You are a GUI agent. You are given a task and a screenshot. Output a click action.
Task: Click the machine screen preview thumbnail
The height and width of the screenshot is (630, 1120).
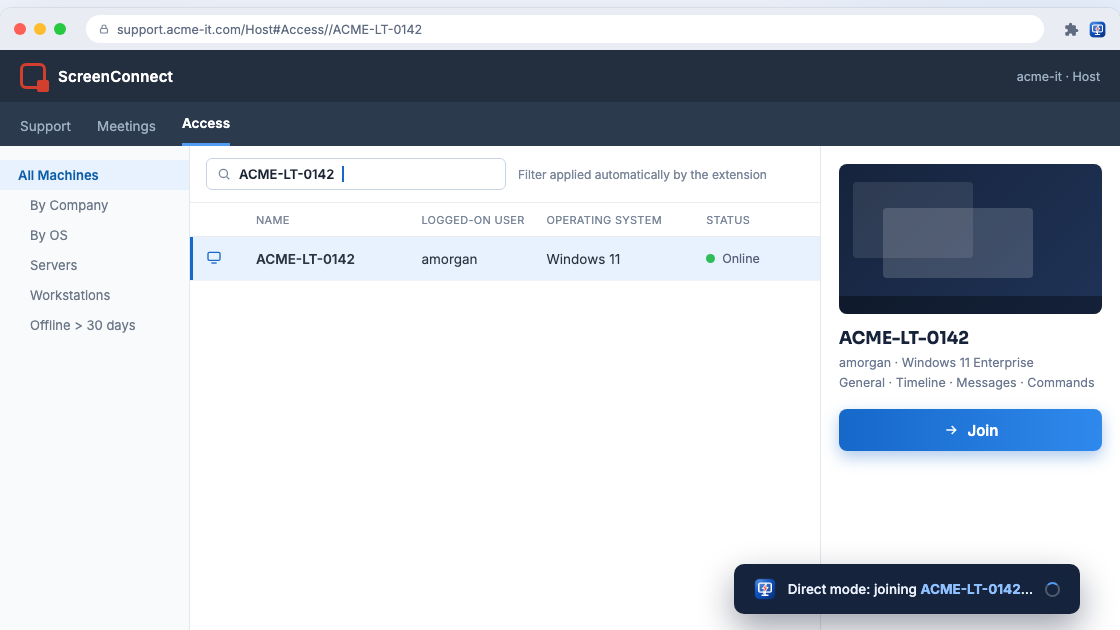click(x=970, y=239)
